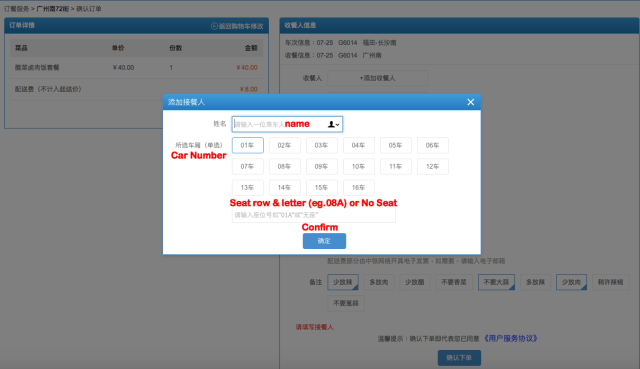Select carriage 08车

[x=284, y=167]
